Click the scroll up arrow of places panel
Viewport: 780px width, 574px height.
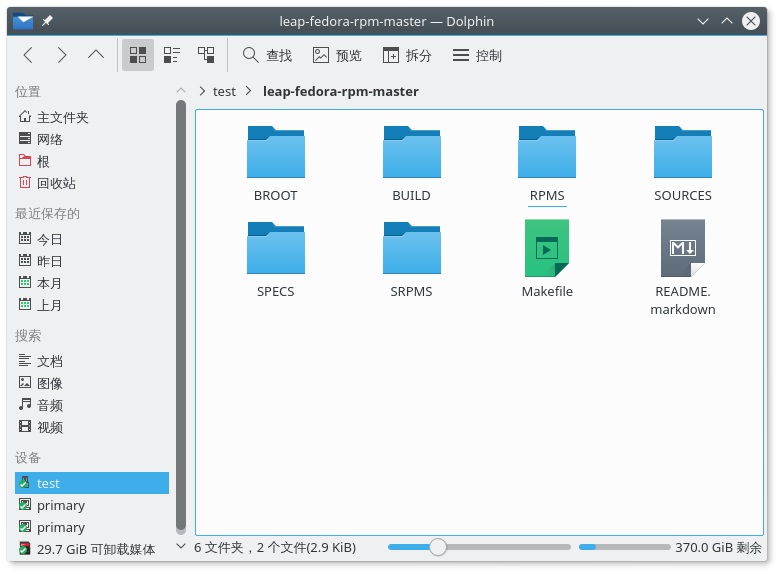tap(181, 90)
